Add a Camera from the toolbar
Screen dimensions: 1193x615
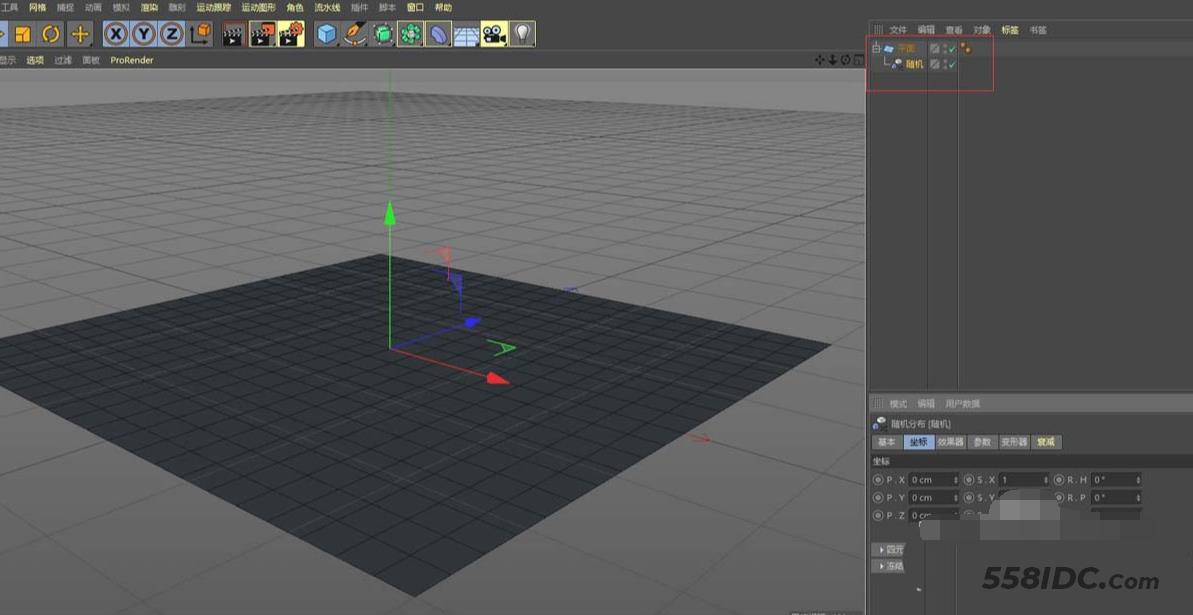pos(495,33)
